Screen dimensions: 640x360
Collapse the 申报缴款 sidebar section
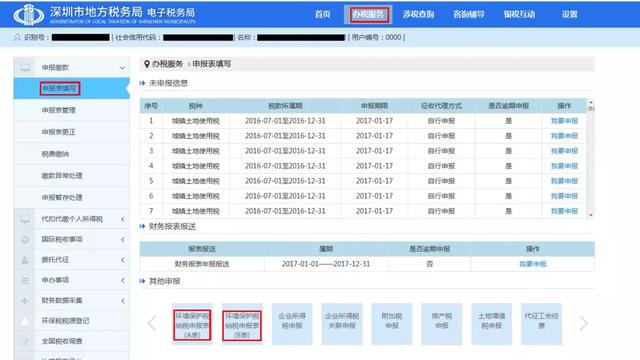tap(122, 68)
